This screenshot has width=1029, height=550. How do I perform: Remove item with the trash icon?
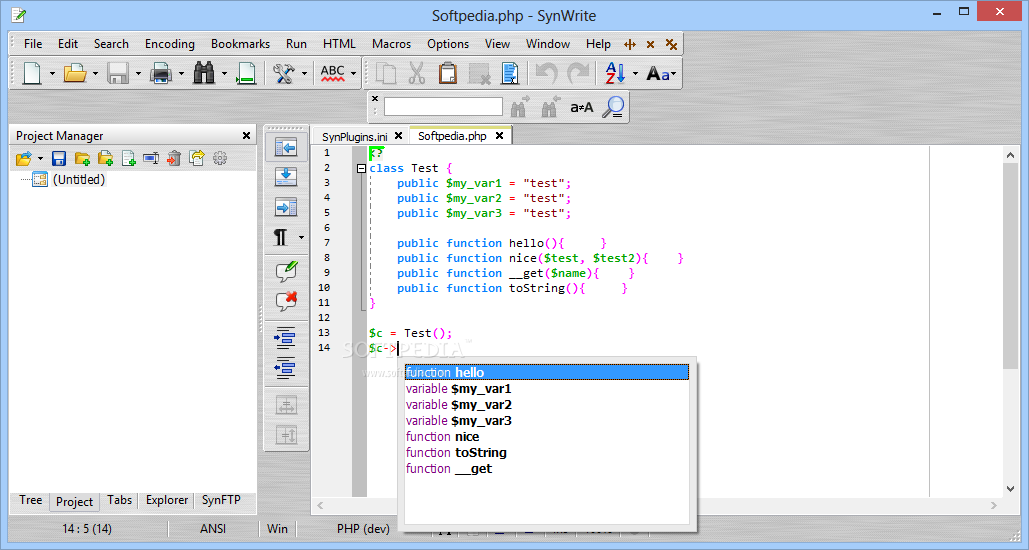point(174,158)
